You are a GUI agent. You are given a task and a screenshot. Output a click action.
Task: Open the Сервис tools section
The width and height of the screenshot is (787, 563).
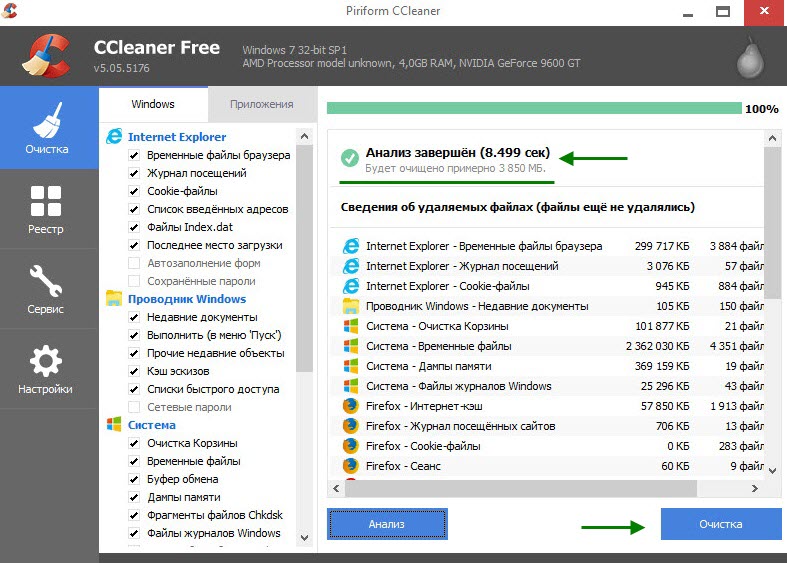(48, 288)
